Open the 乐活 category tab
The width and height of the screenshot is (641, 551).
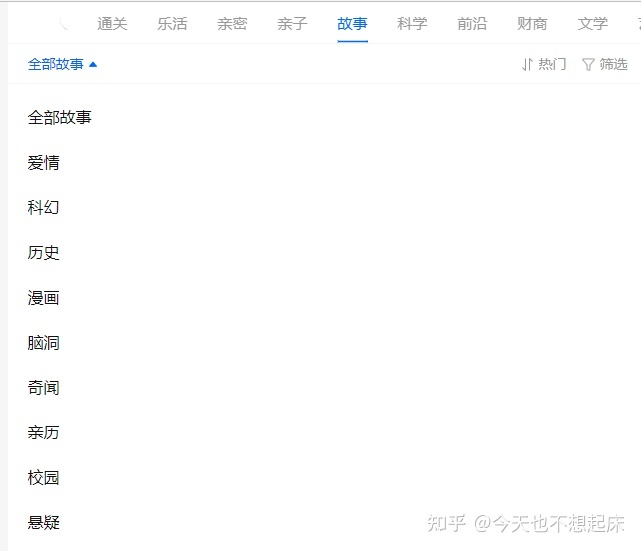(x=172, y=24)
